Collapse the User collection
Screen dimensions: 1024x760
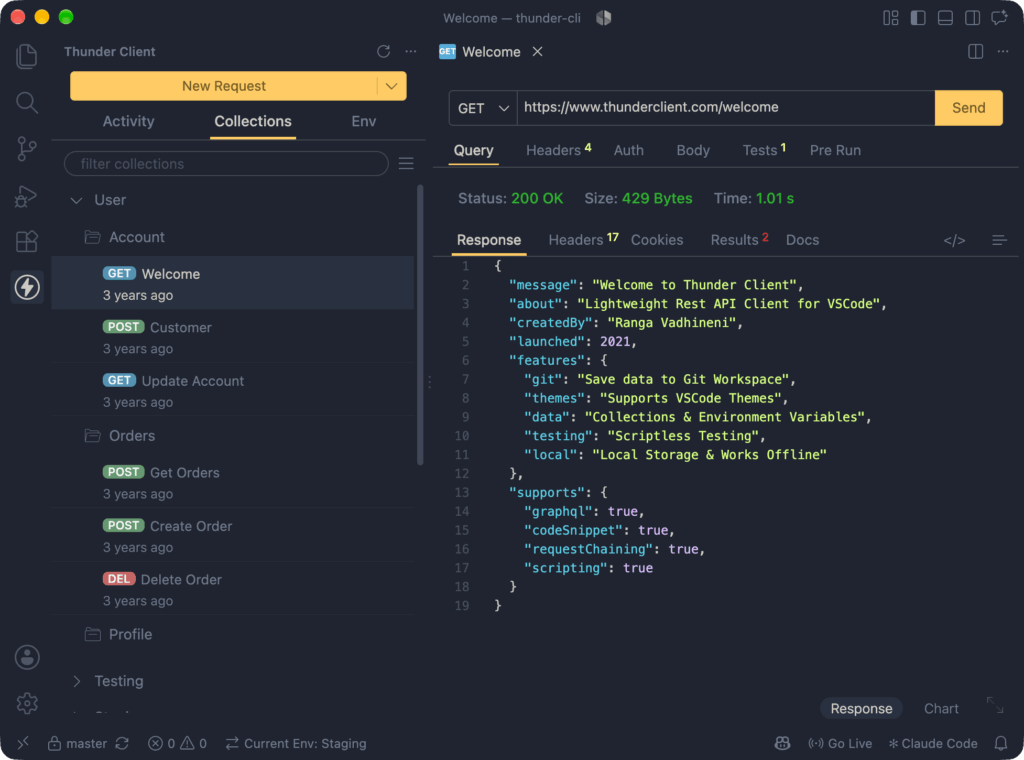click(76, 200)
